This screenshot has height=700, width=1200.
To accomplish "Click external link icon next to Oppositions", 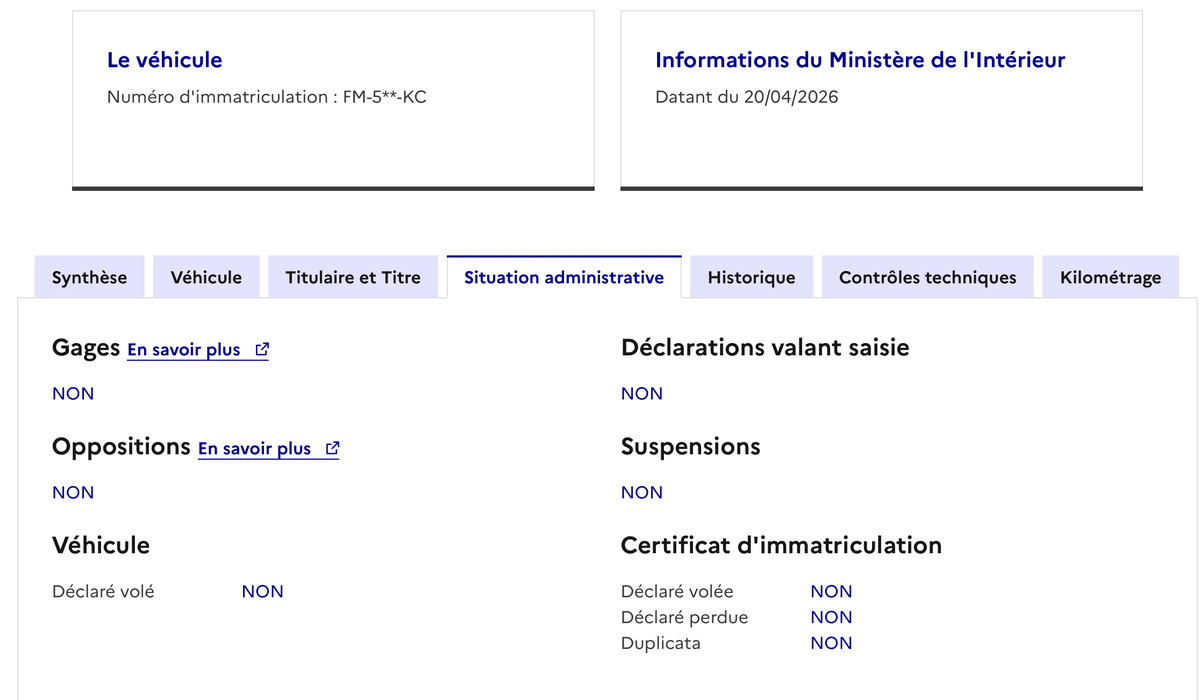I will point(333,449).
